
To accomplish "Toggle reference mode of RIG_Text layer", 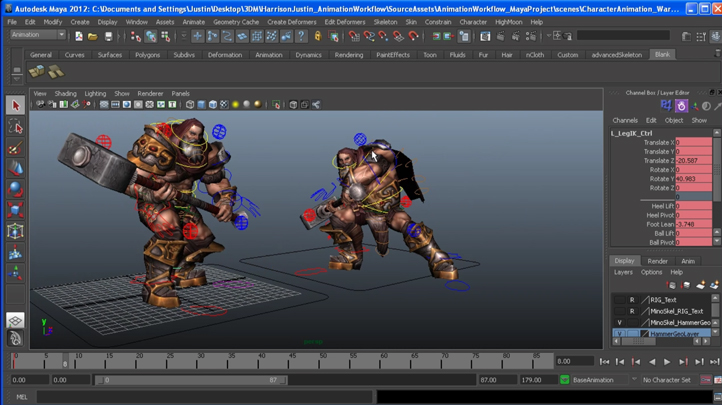I will click(632, 300).
